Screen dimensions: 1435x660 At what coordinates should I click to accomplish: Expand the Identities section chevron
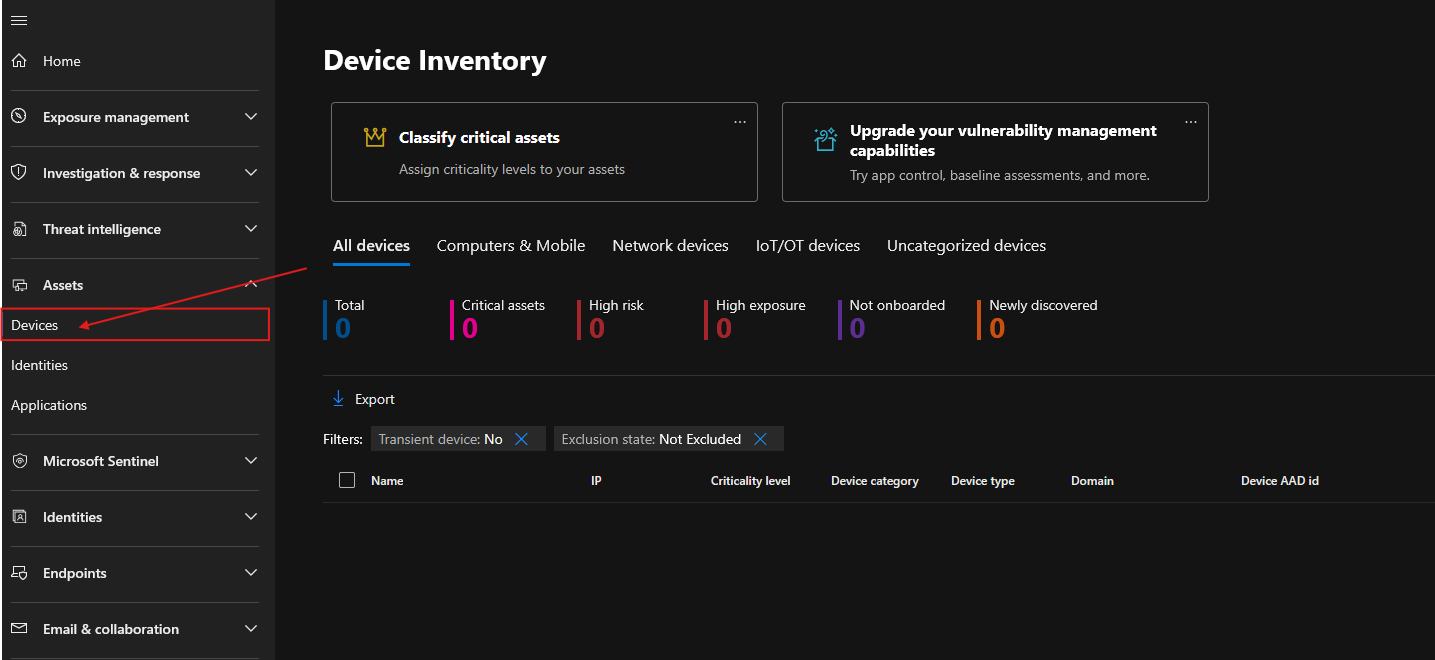pyautogui.click(x=251, y=517)
